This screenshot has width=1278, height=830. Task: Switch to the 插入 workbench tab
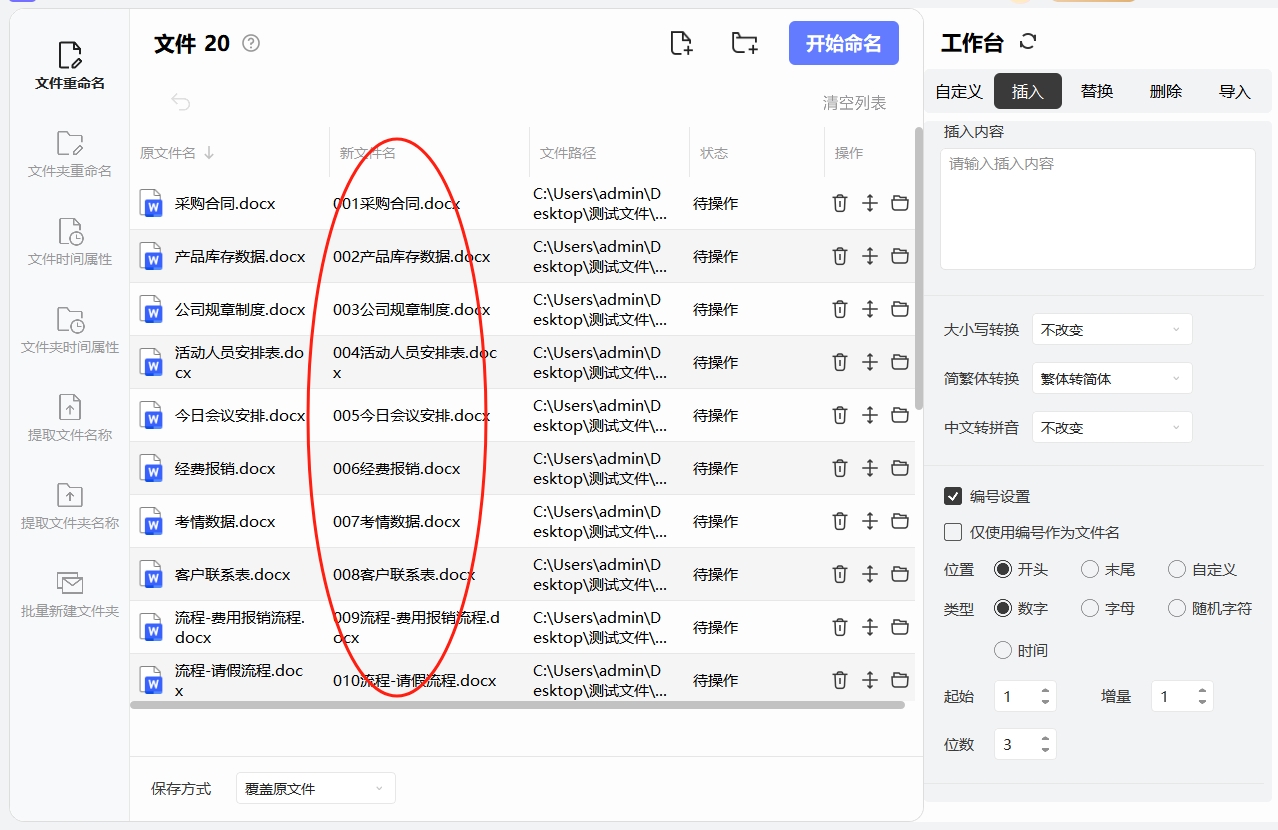[x=1028, y=91]
